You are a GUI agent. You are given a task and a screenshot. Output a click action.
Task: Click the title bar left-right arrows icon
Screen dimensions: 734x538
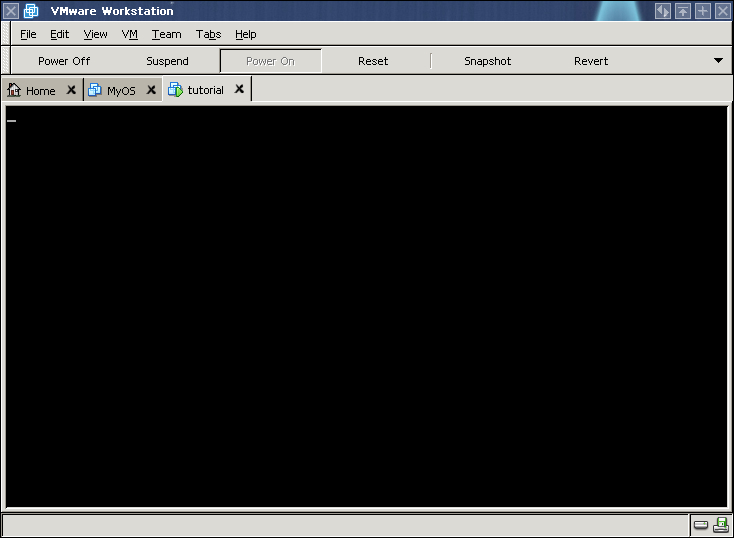point(663,11)
